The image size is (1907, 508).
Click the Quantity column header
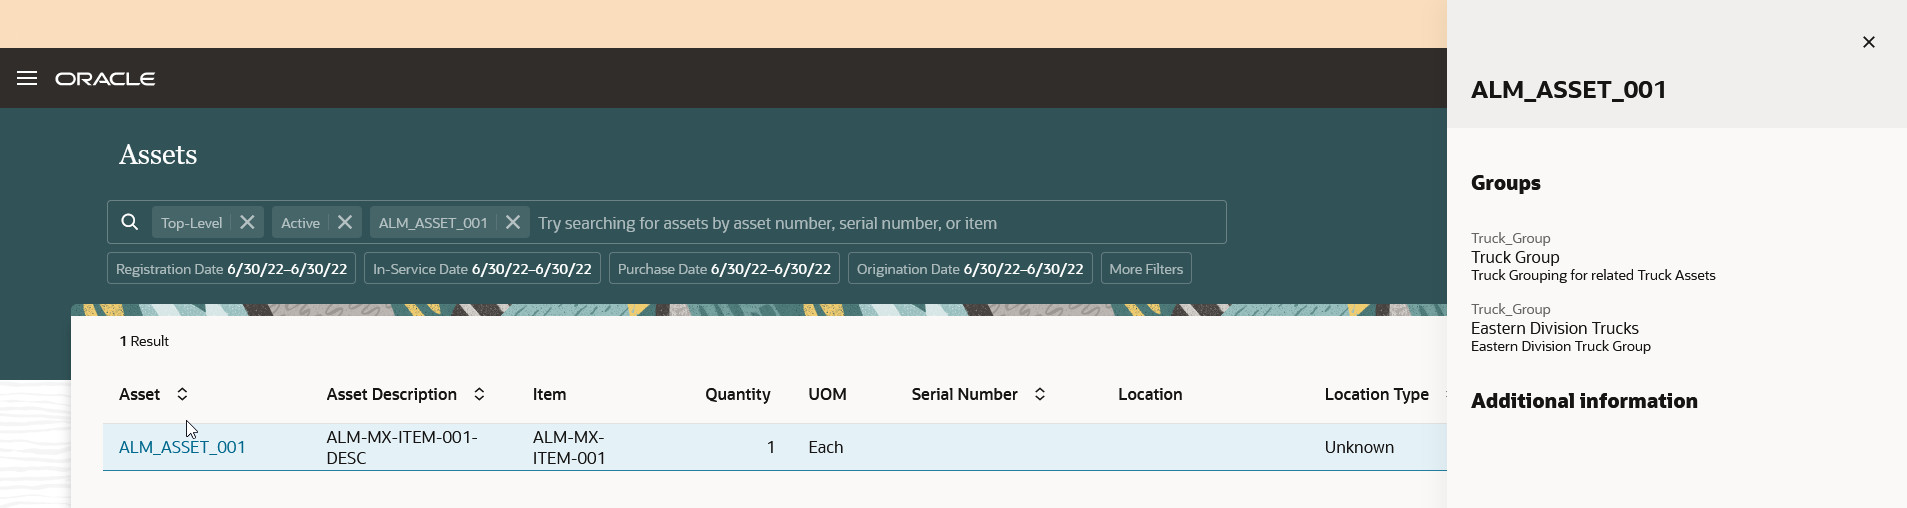tap(737, 394)
